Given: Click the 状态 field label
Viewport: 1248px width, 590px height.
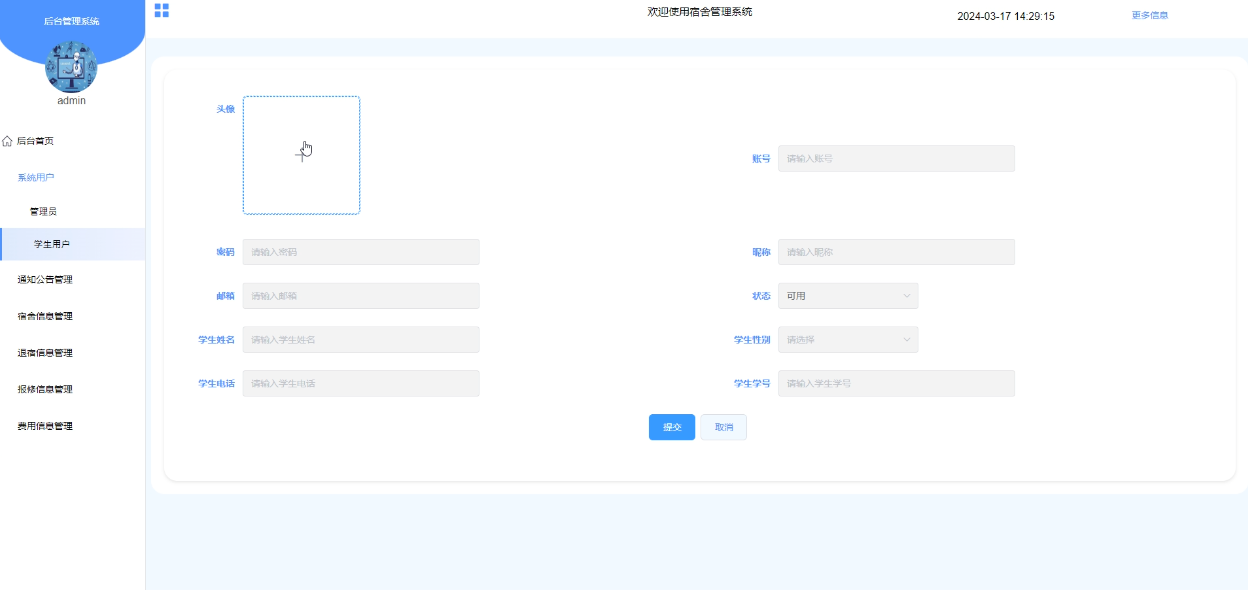Looking at the screenshot, I should click(761, 296).
